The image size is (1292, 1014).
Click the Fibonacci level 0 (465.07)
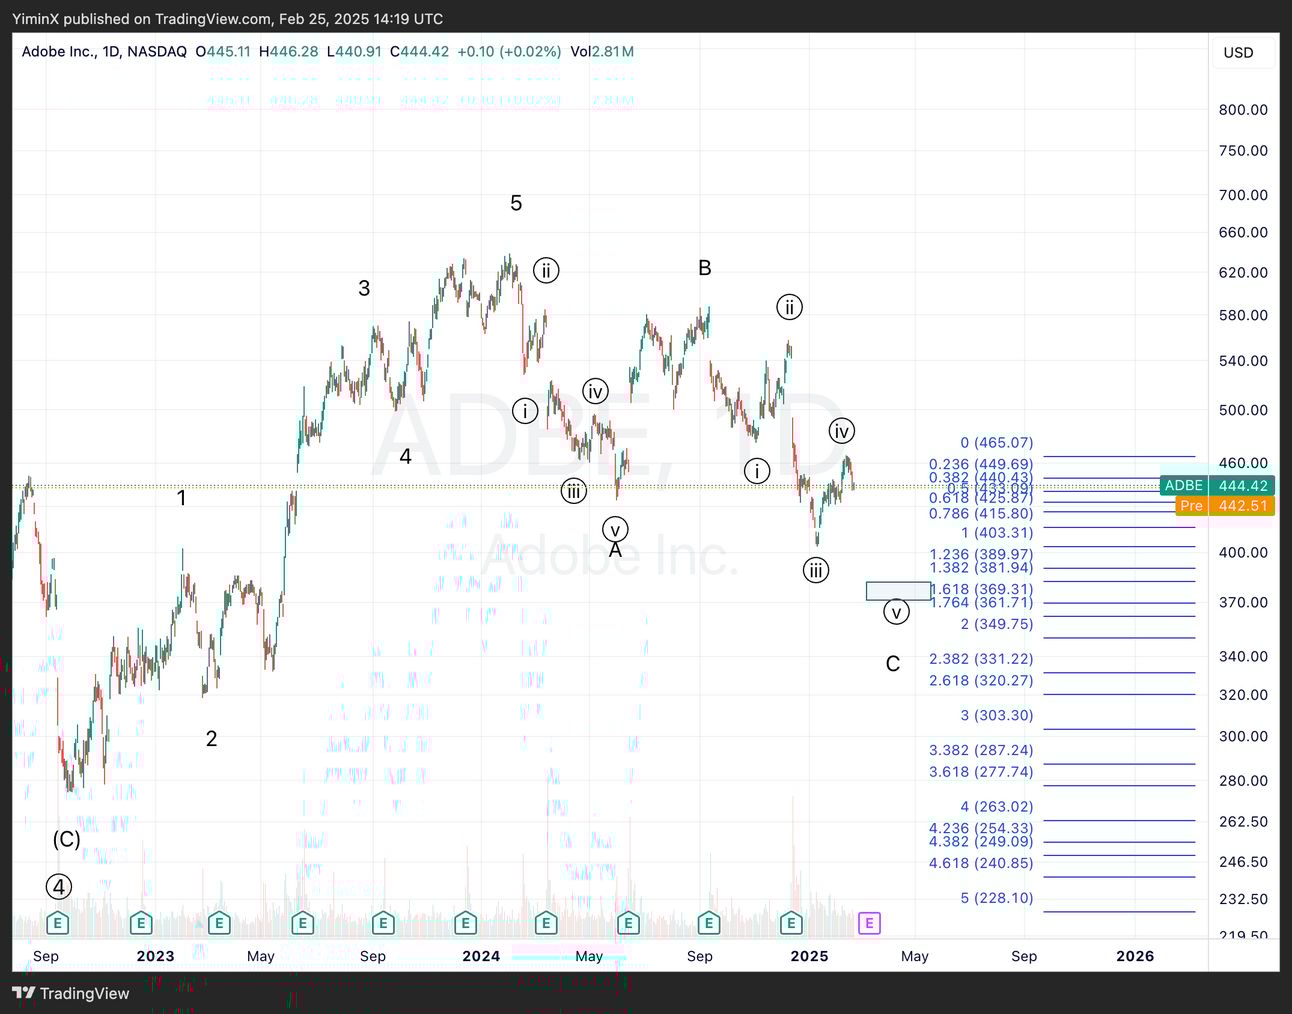click(x=997, y=443)
